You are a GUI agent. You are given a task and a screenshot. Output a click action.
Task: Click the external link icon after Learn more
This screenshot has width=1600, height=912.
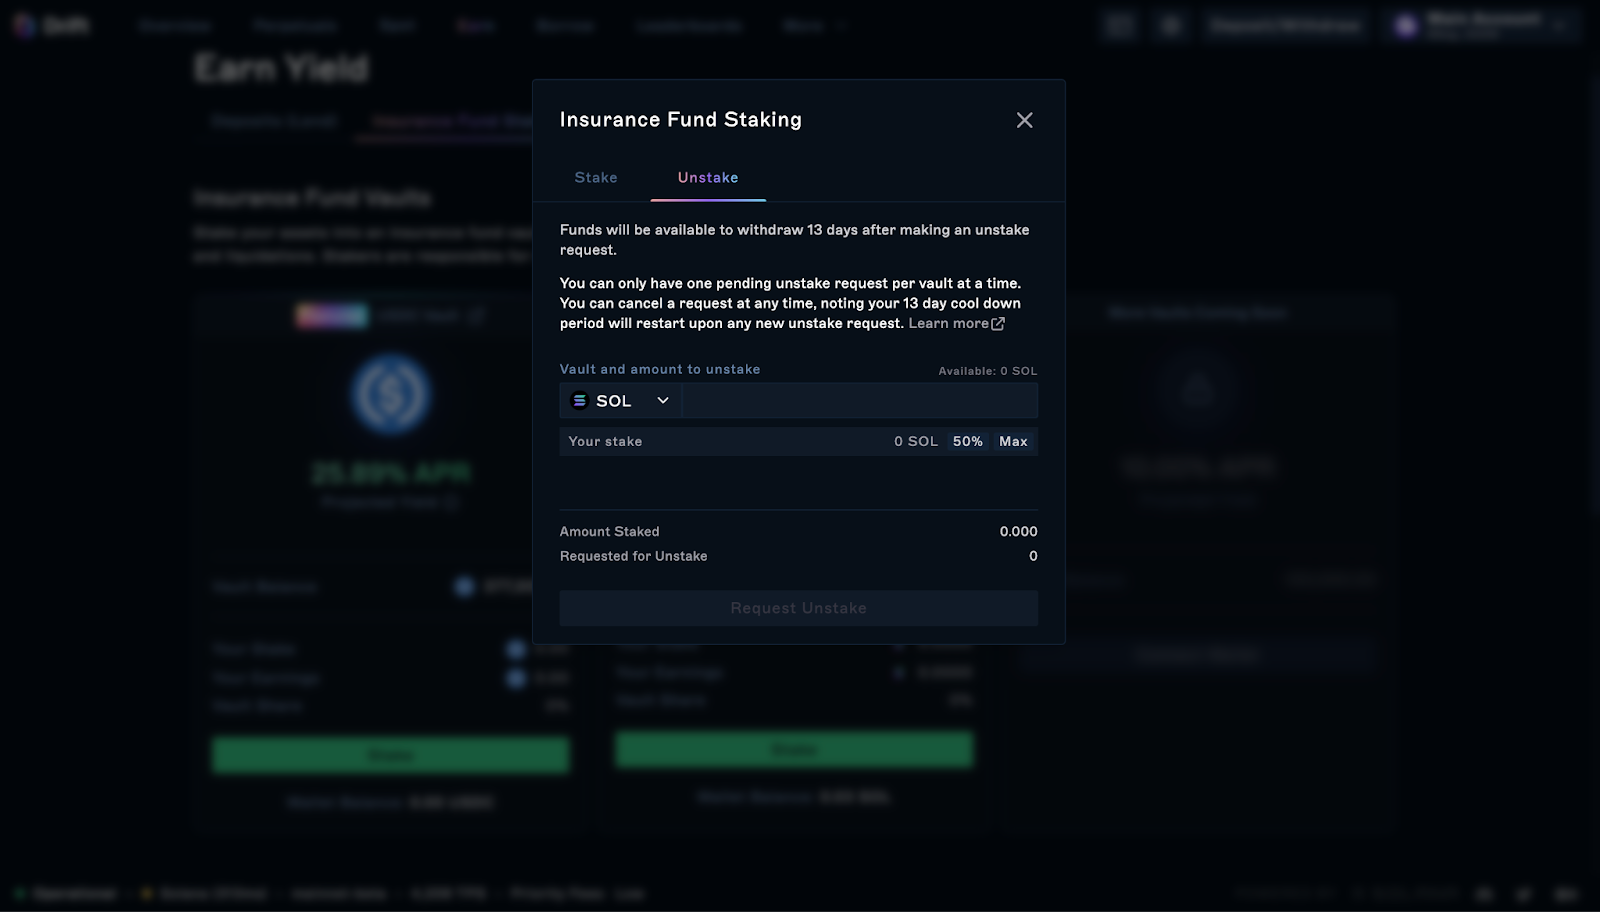pyautogui.click(x=998, y=324)
